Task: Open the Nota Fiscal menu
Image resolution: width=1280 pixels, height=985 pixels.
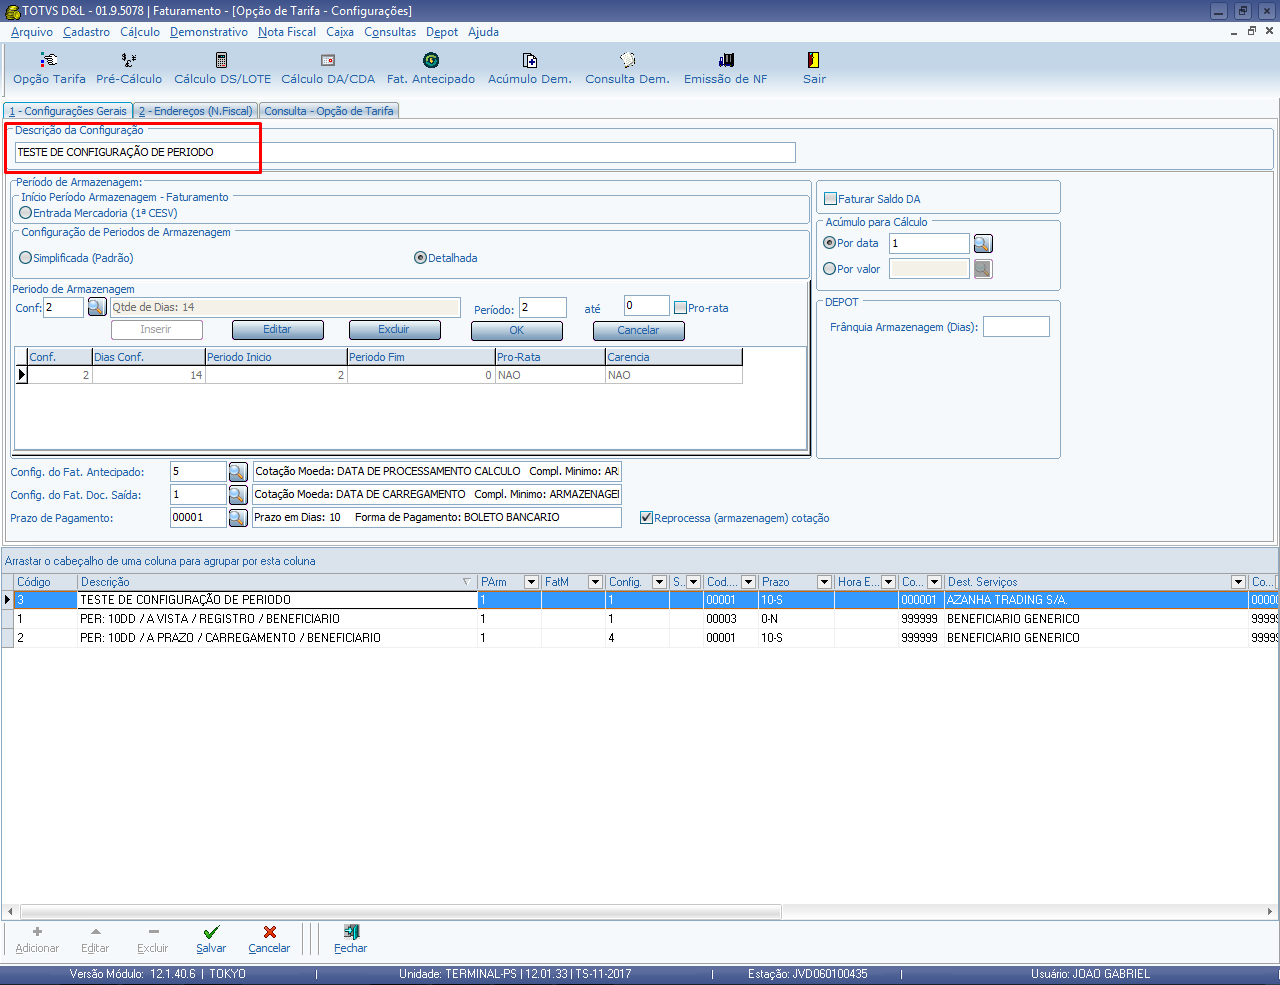Action: 287,32
